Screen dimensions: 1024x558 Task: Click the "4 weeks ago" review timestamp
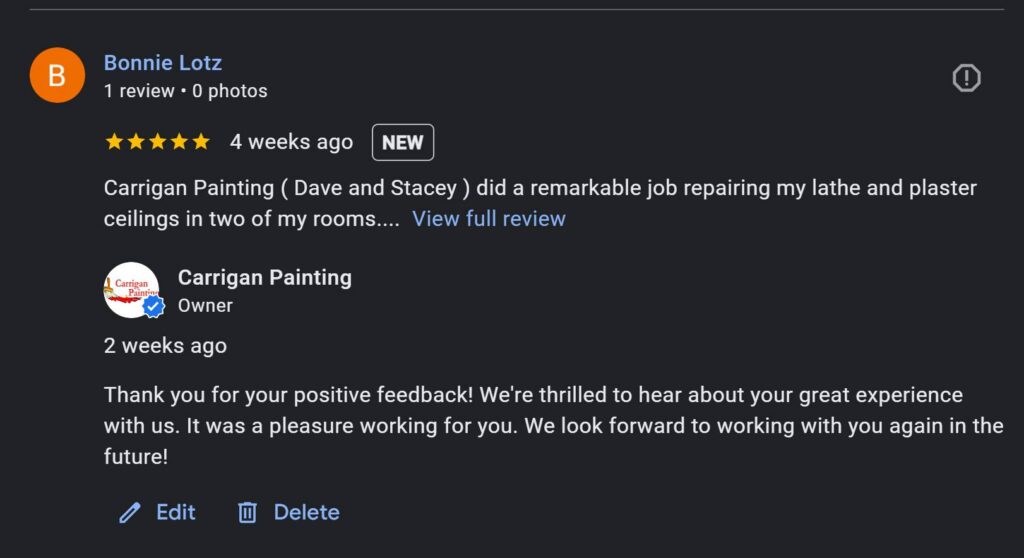pos(291,142)
